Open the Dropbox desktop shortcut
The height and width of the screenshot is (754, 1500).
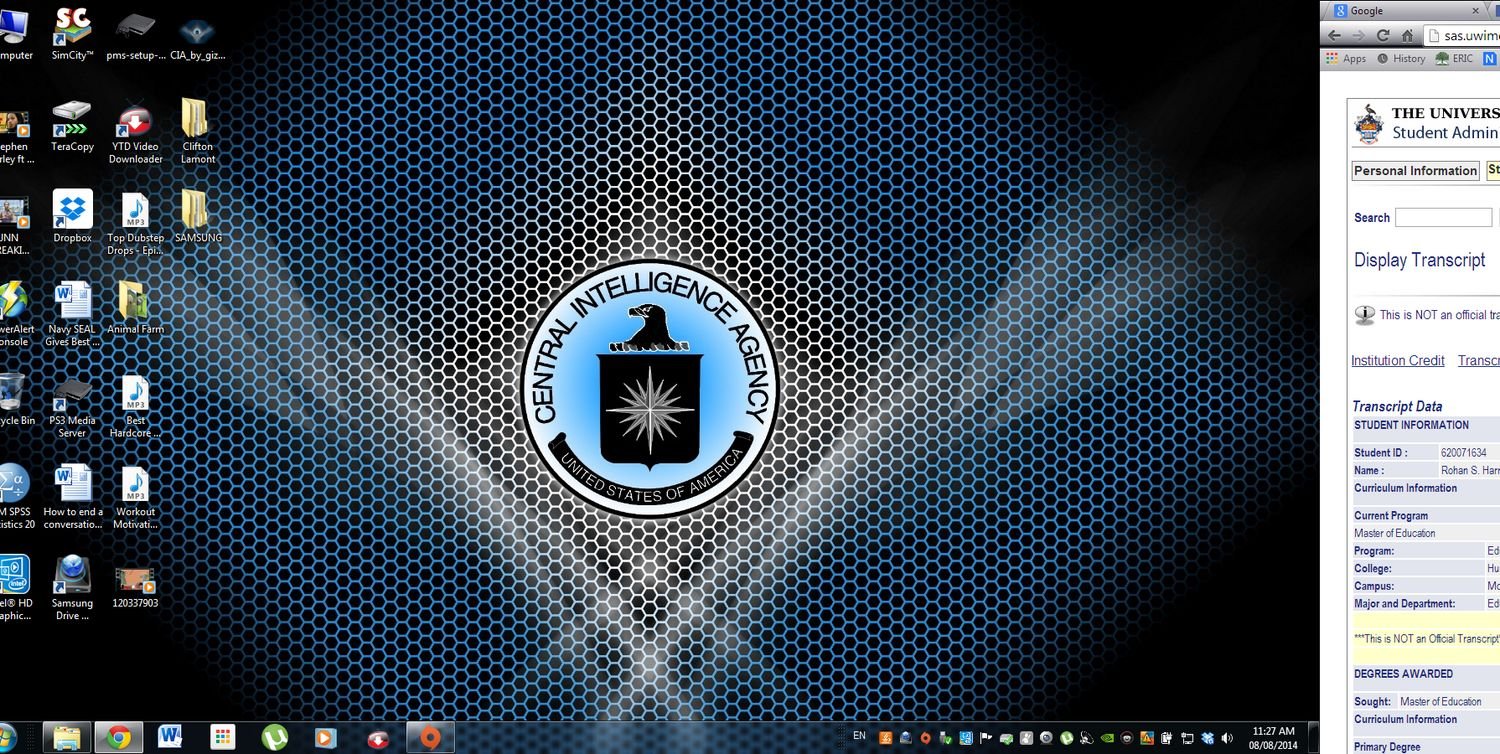[x=72, y=217]
